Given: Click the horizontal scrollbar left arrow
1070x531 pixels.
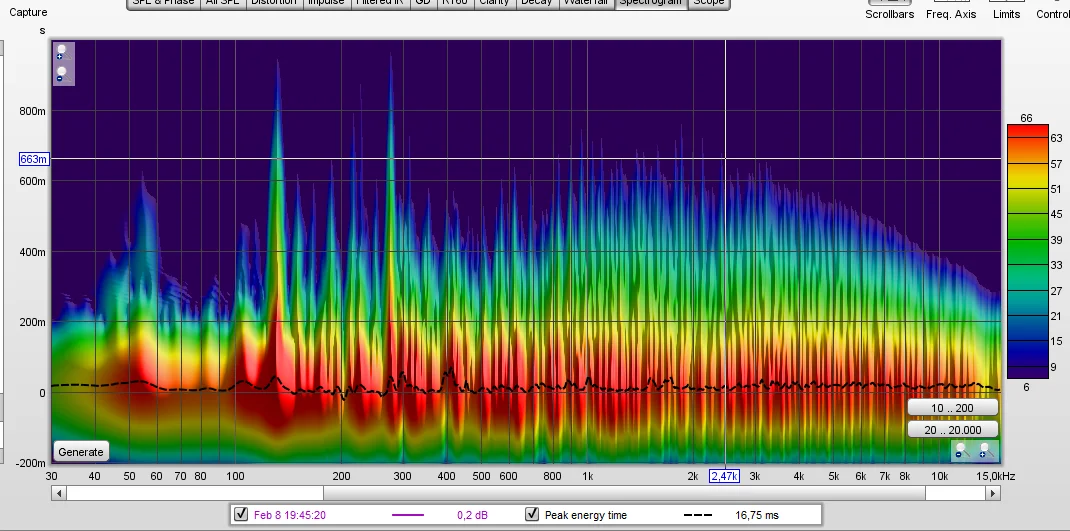Looking at the screenshot, I should tap(59, 493).
